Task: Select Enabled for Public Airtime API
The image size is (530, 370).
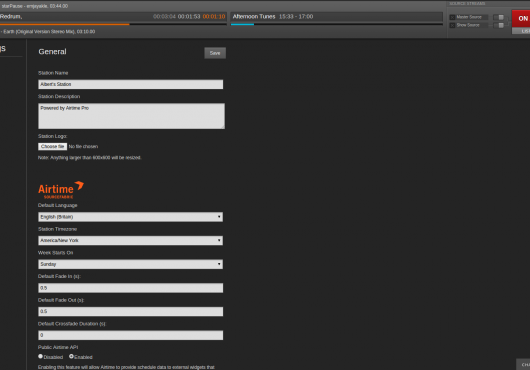Action: [71, 356]
